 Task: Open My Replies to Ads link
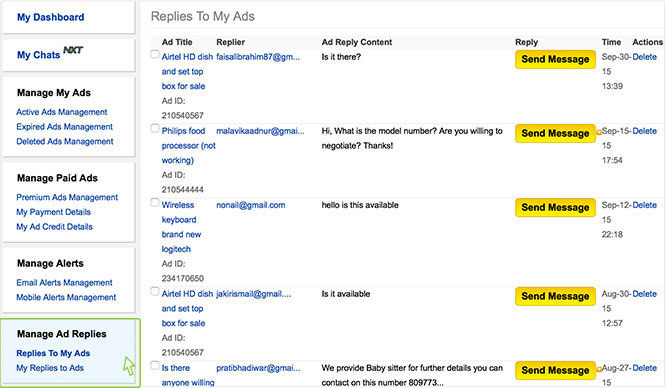[50, 368]
